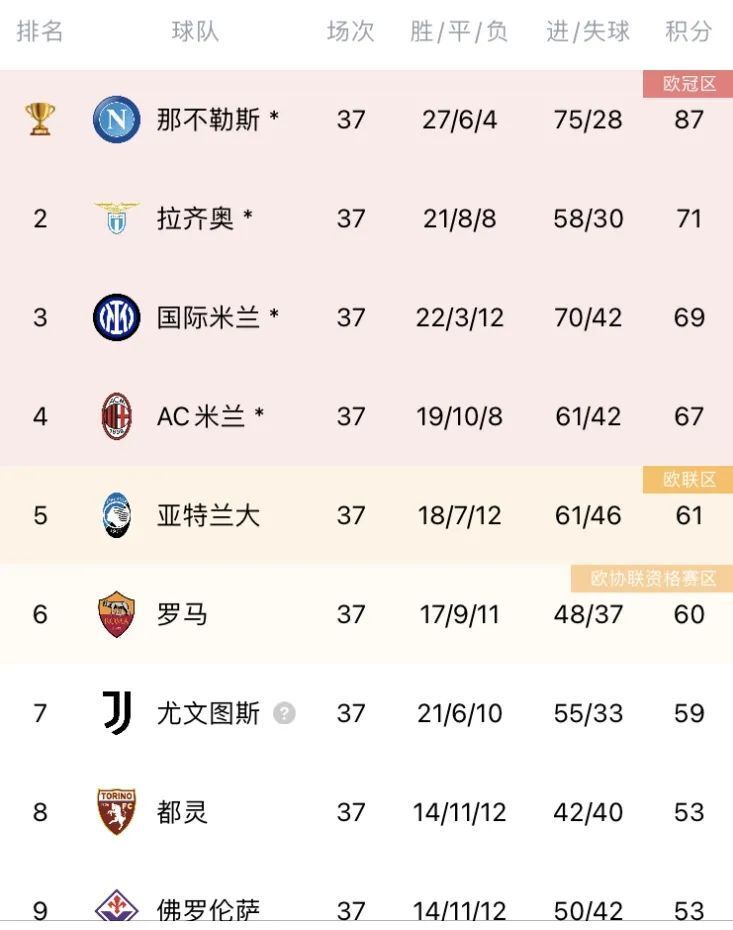733x930 pixels.
Task: Select the Juventus J logo
Action: coord(117,713)
